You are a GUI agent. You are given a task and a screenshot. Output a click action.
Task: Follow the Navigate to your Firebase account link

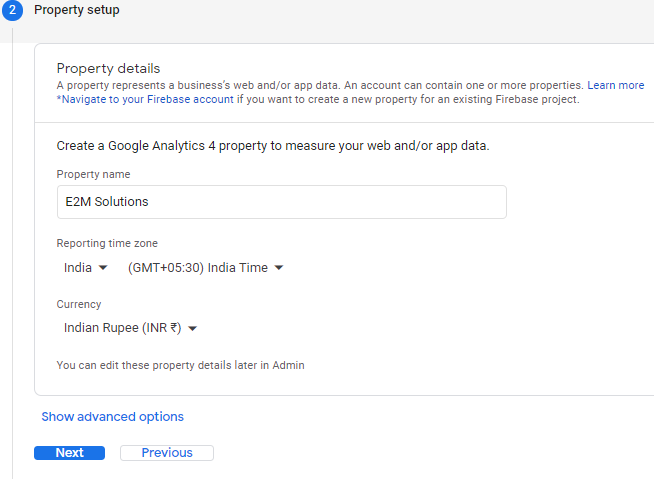pyautogui.click(x=148, y=100)
